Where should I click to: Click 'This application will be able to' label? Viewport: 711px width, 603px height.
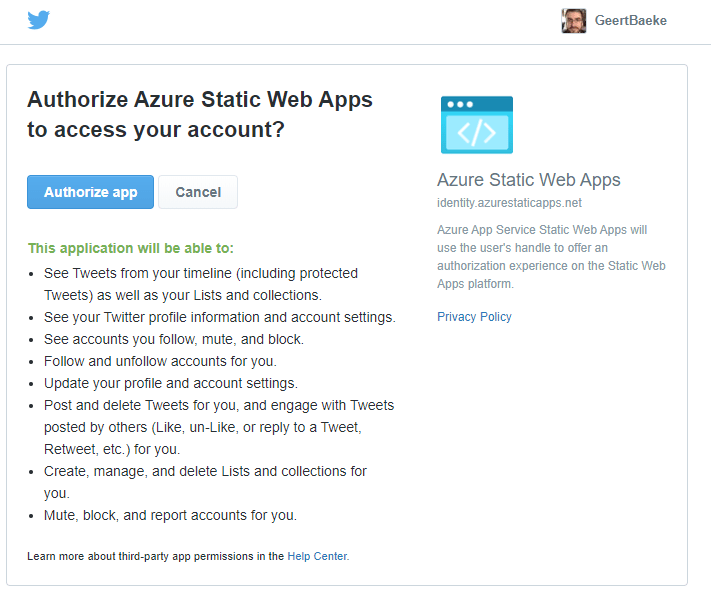coord(131,248)
